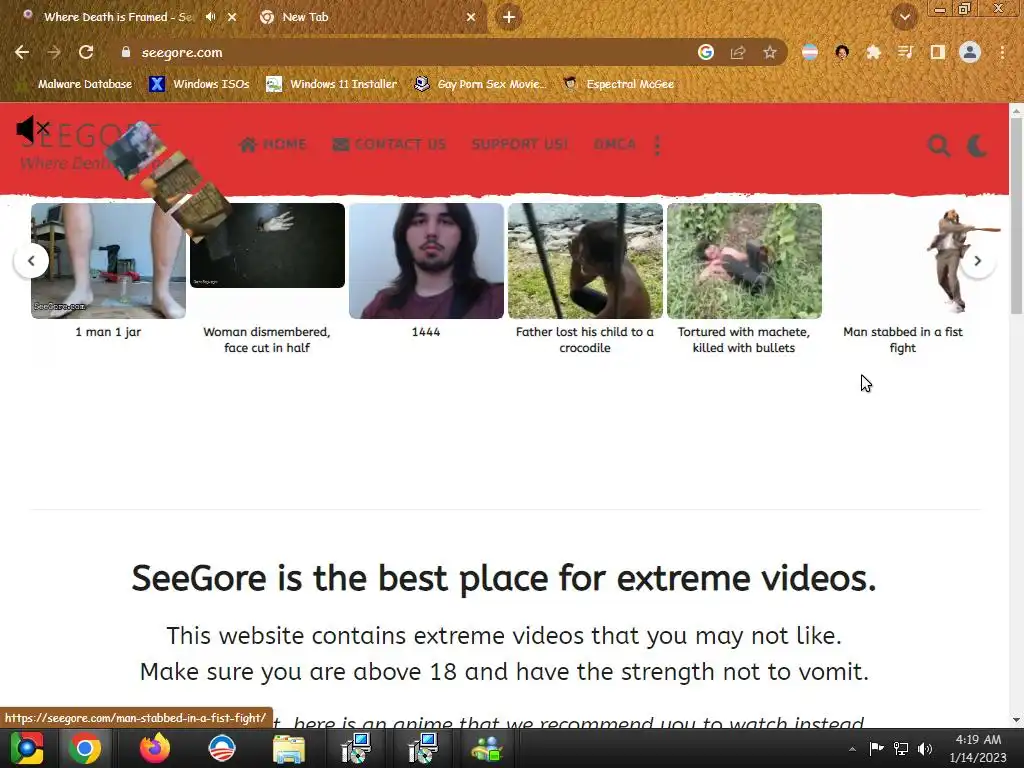Open the volume speaker tray icon
This screenshot has width=1024, height=768.
click(x=925, y=748)
